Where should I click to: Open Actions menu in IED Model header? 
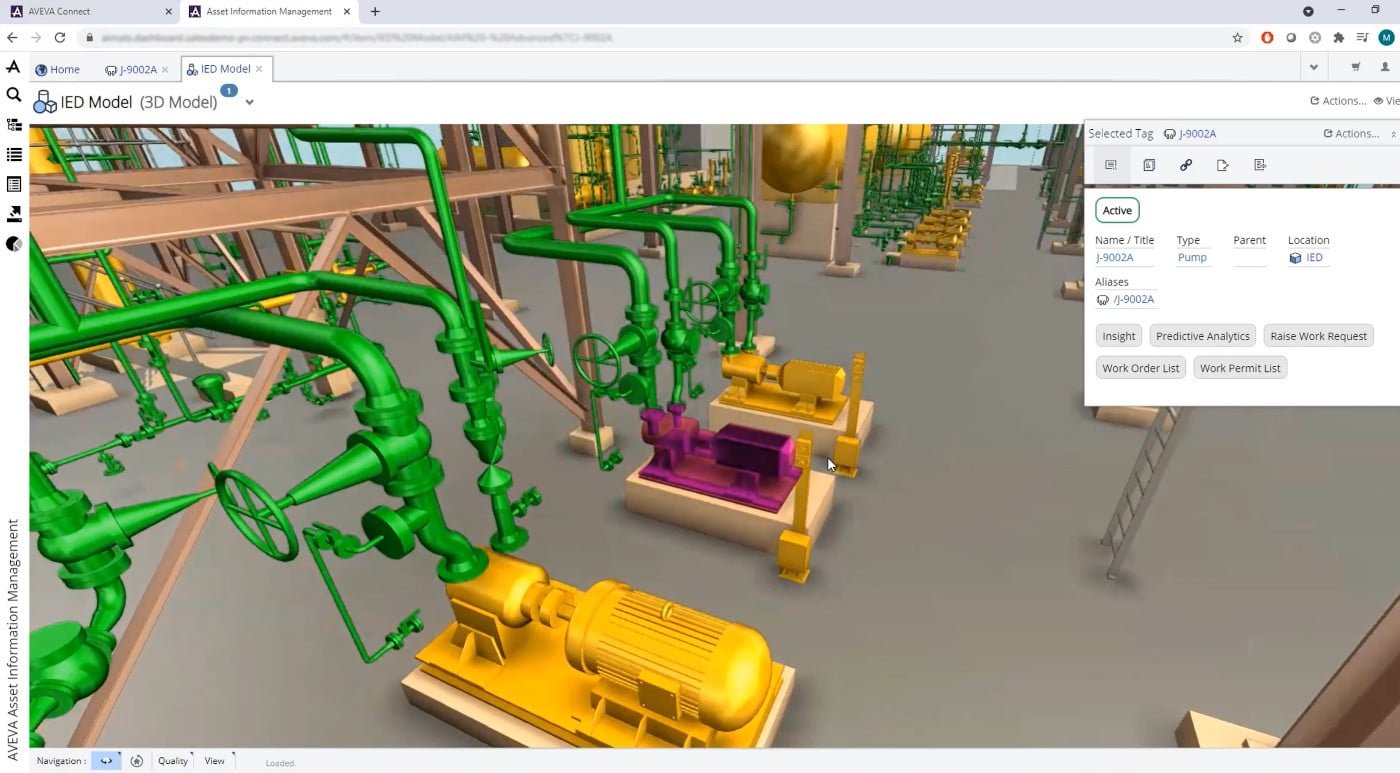[x=1338, y=101]
